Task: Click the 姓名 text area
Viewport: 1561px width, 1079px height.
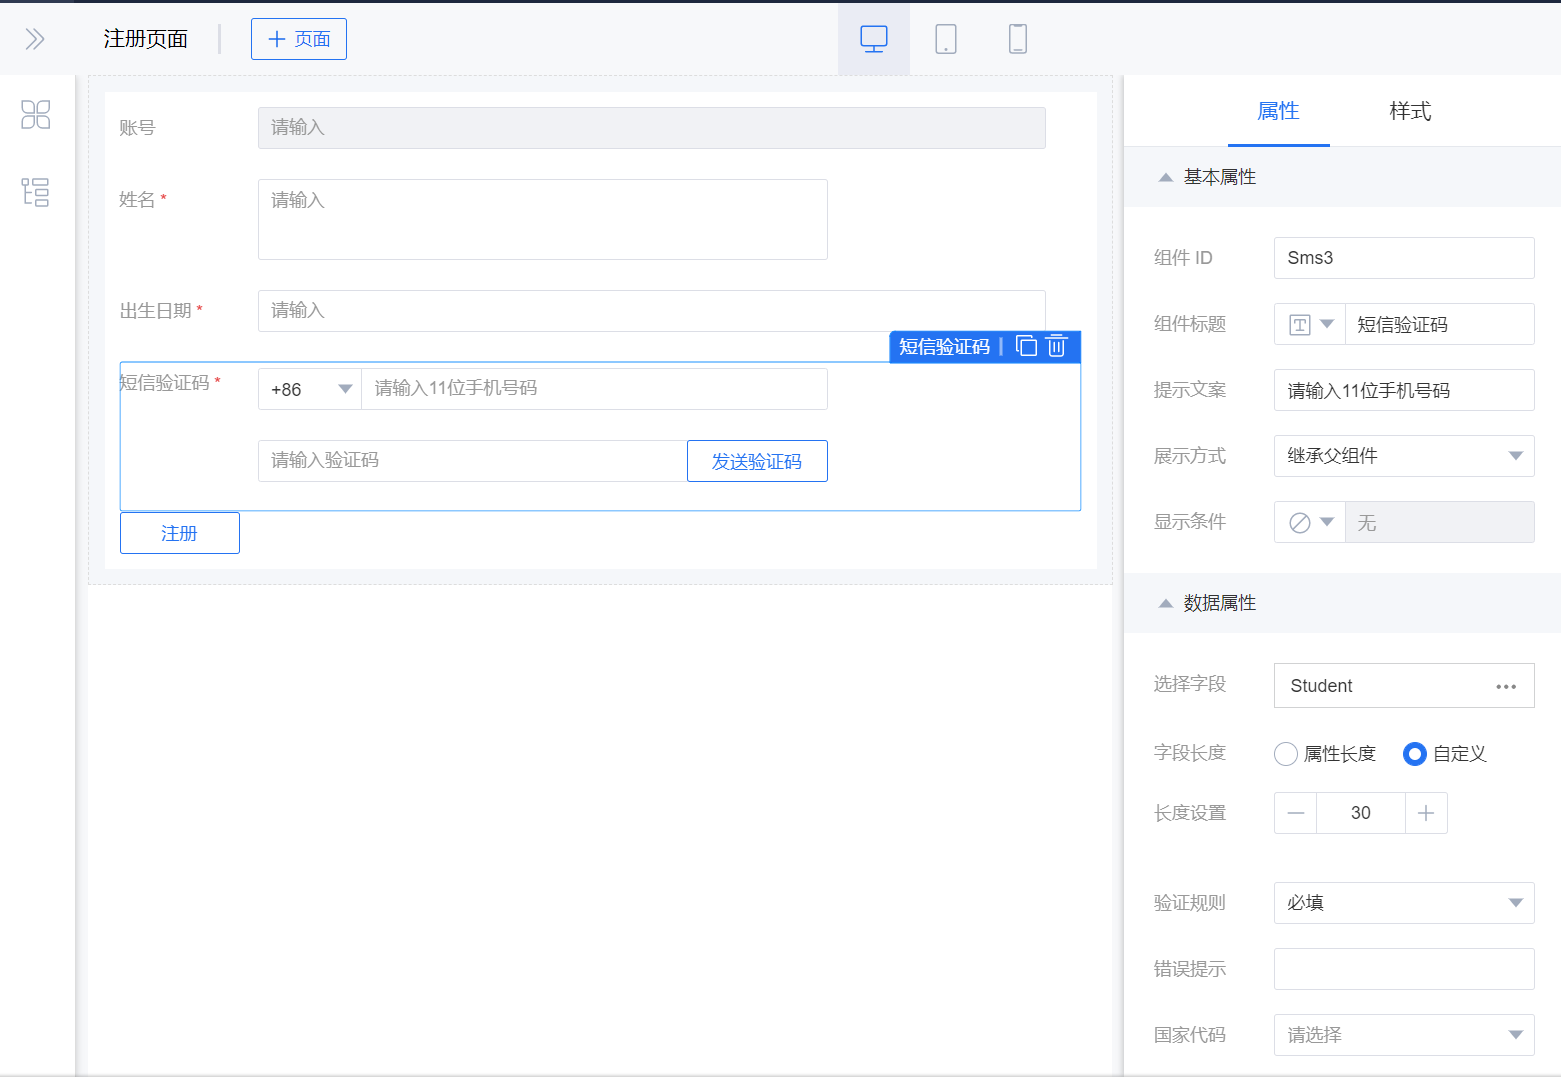Action: (543, 219)
